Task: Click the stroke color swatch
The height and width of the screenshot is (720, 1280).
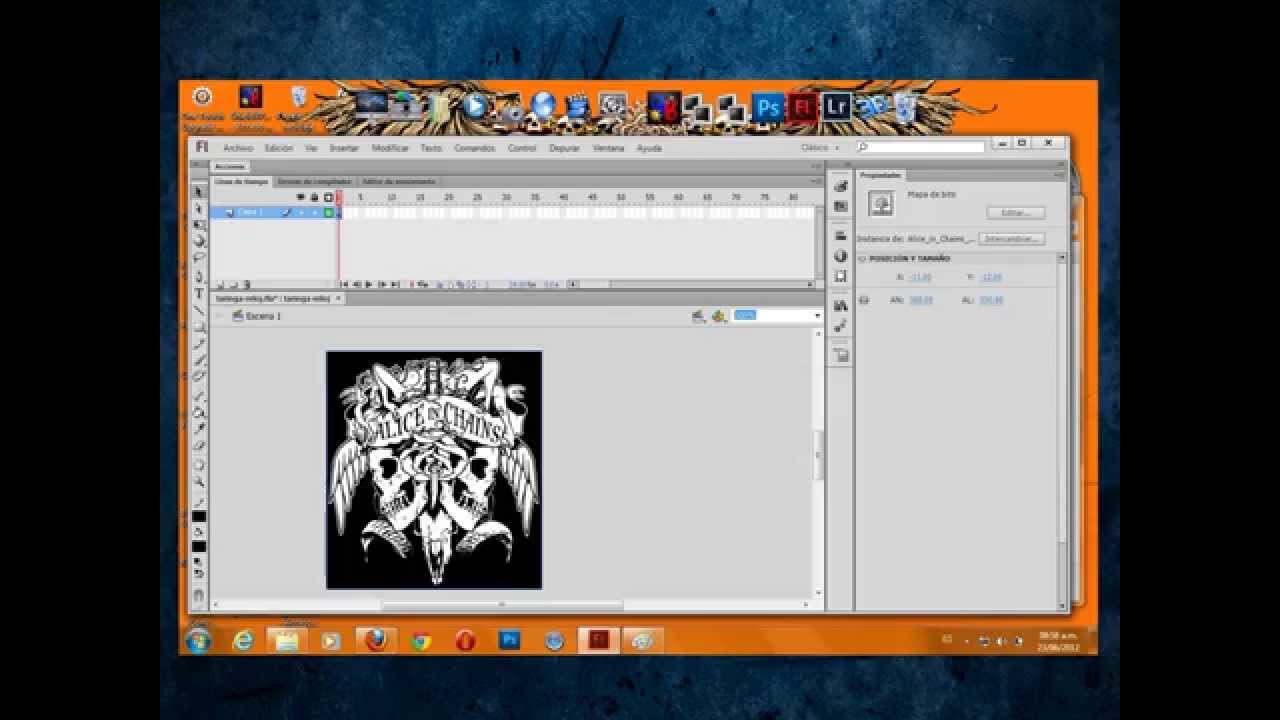Action: point(199,516)
